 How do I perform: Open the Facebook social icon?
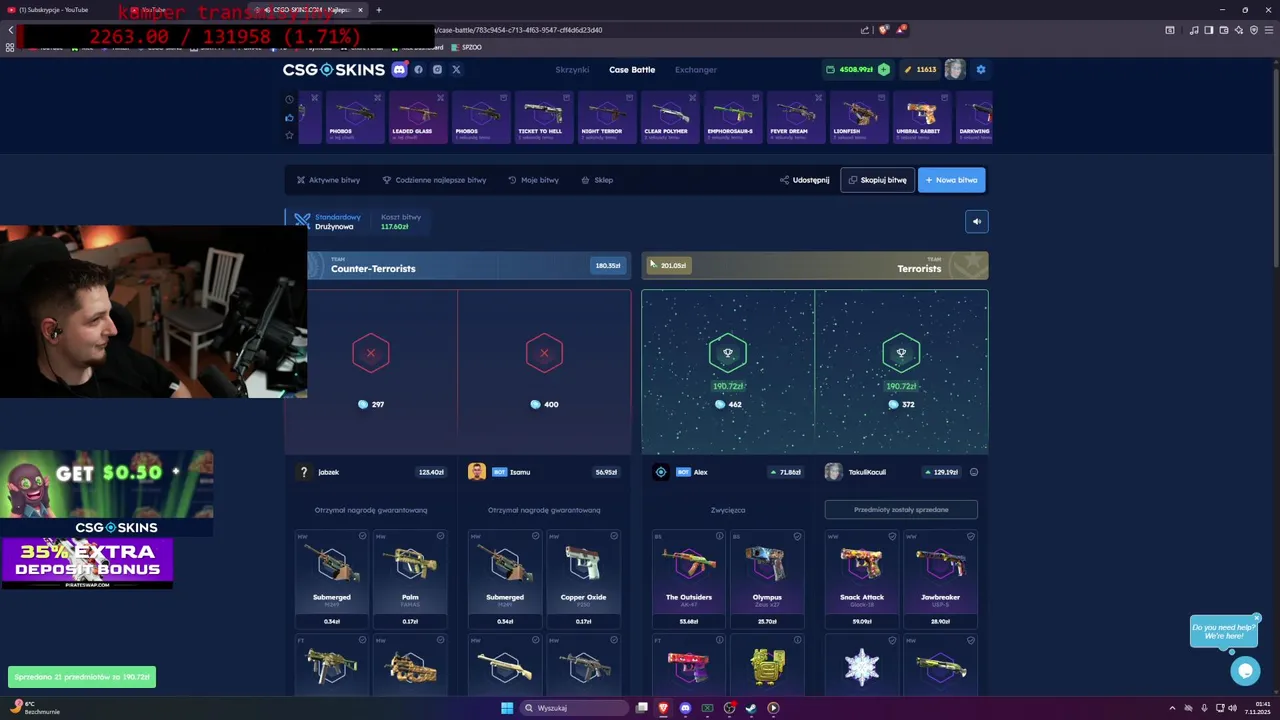click(x=418, y=69)
